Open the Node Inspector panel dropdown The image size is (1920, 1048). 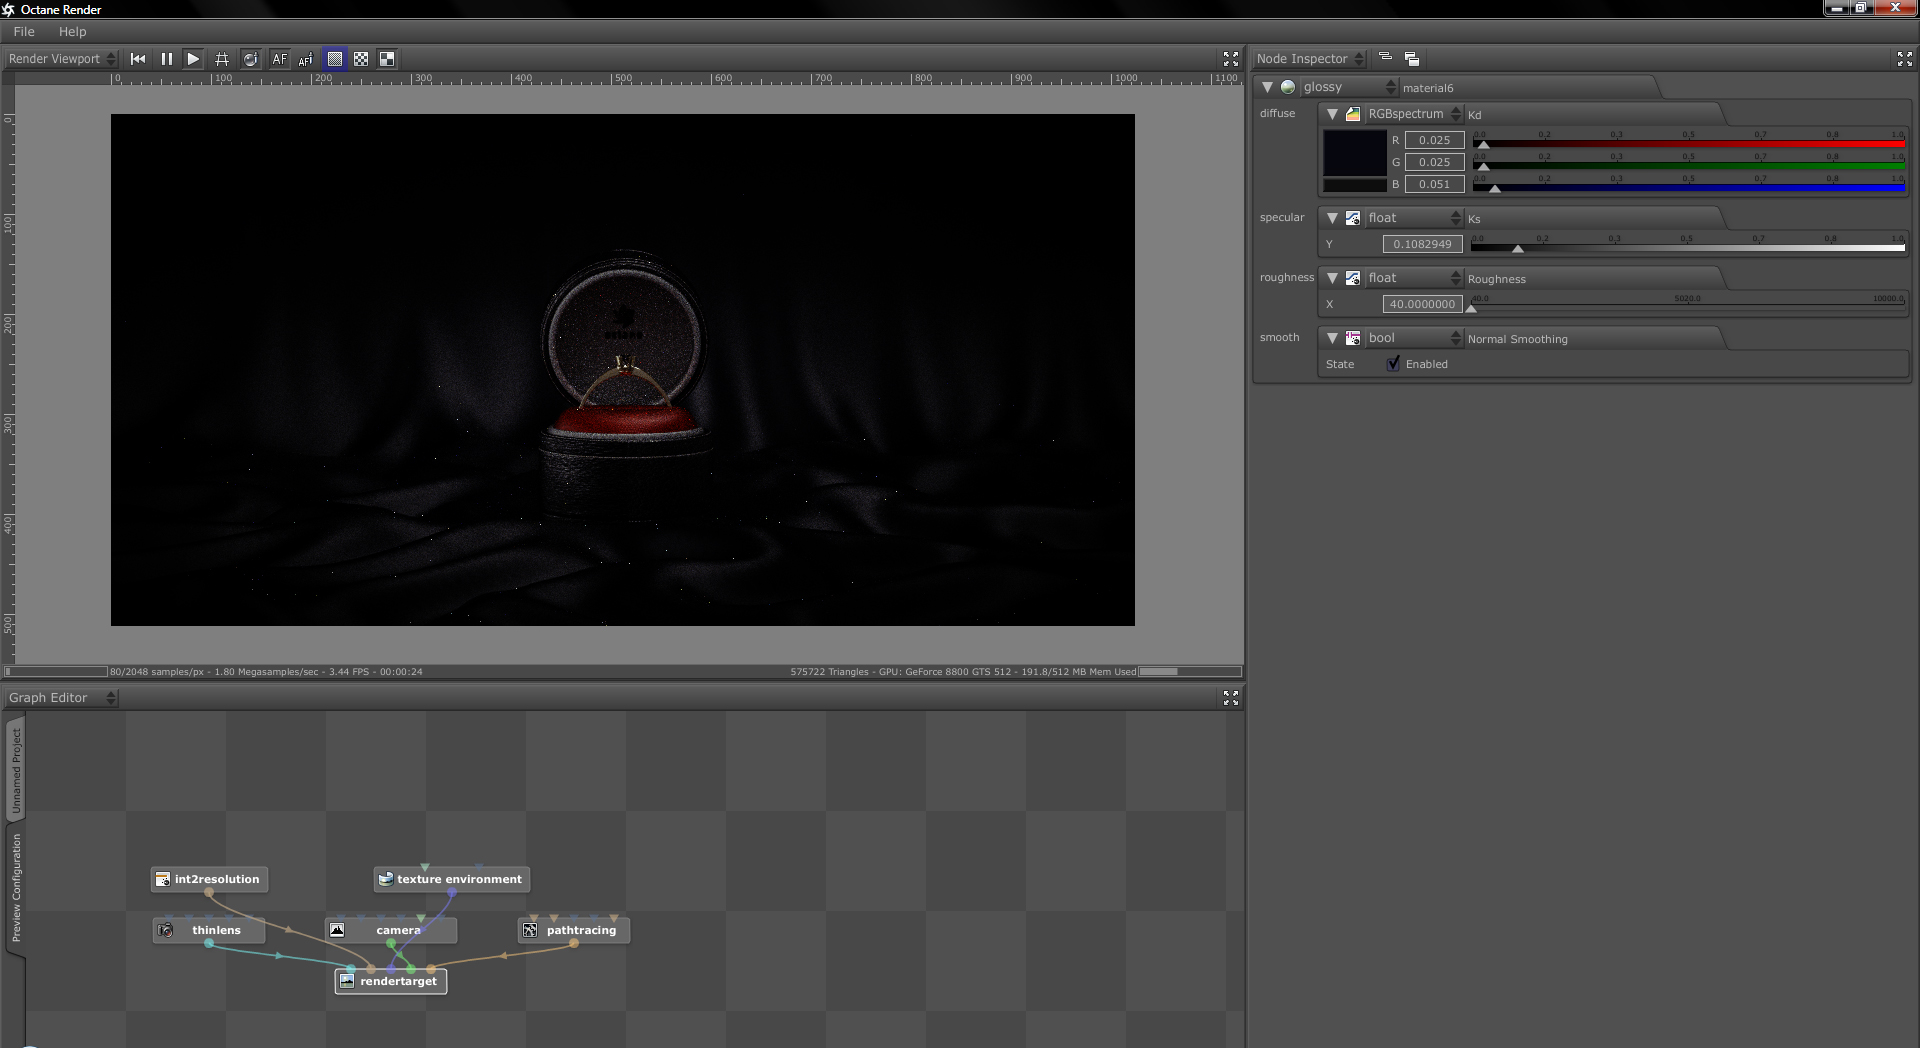(1310, 59)
